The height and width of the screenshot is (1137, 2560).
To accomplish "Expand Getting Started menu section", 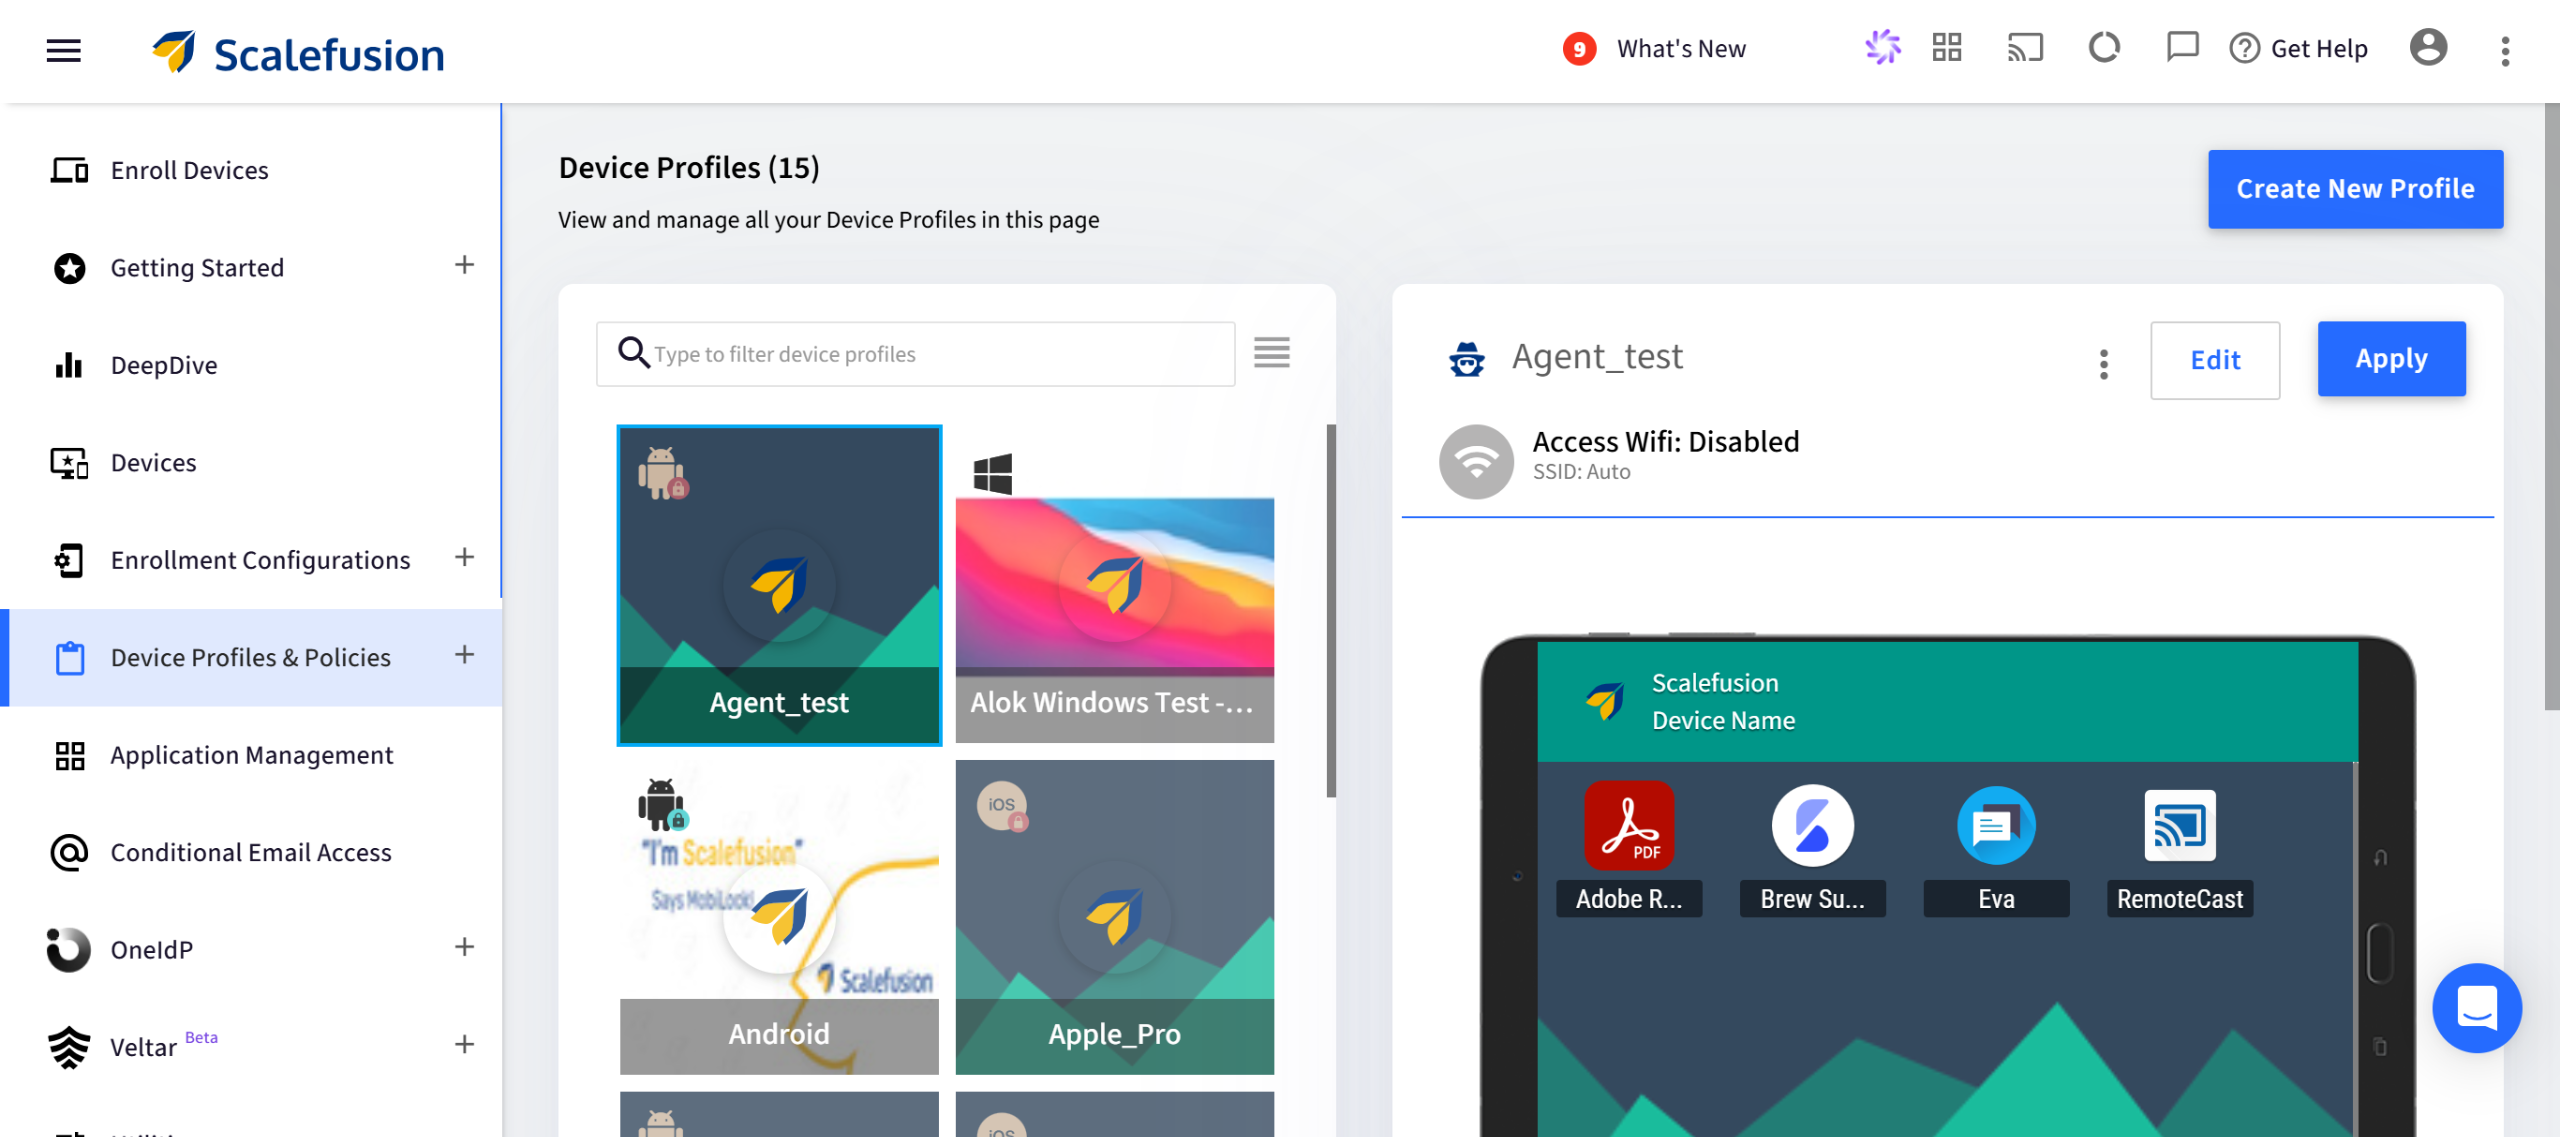I will (464, 265).
